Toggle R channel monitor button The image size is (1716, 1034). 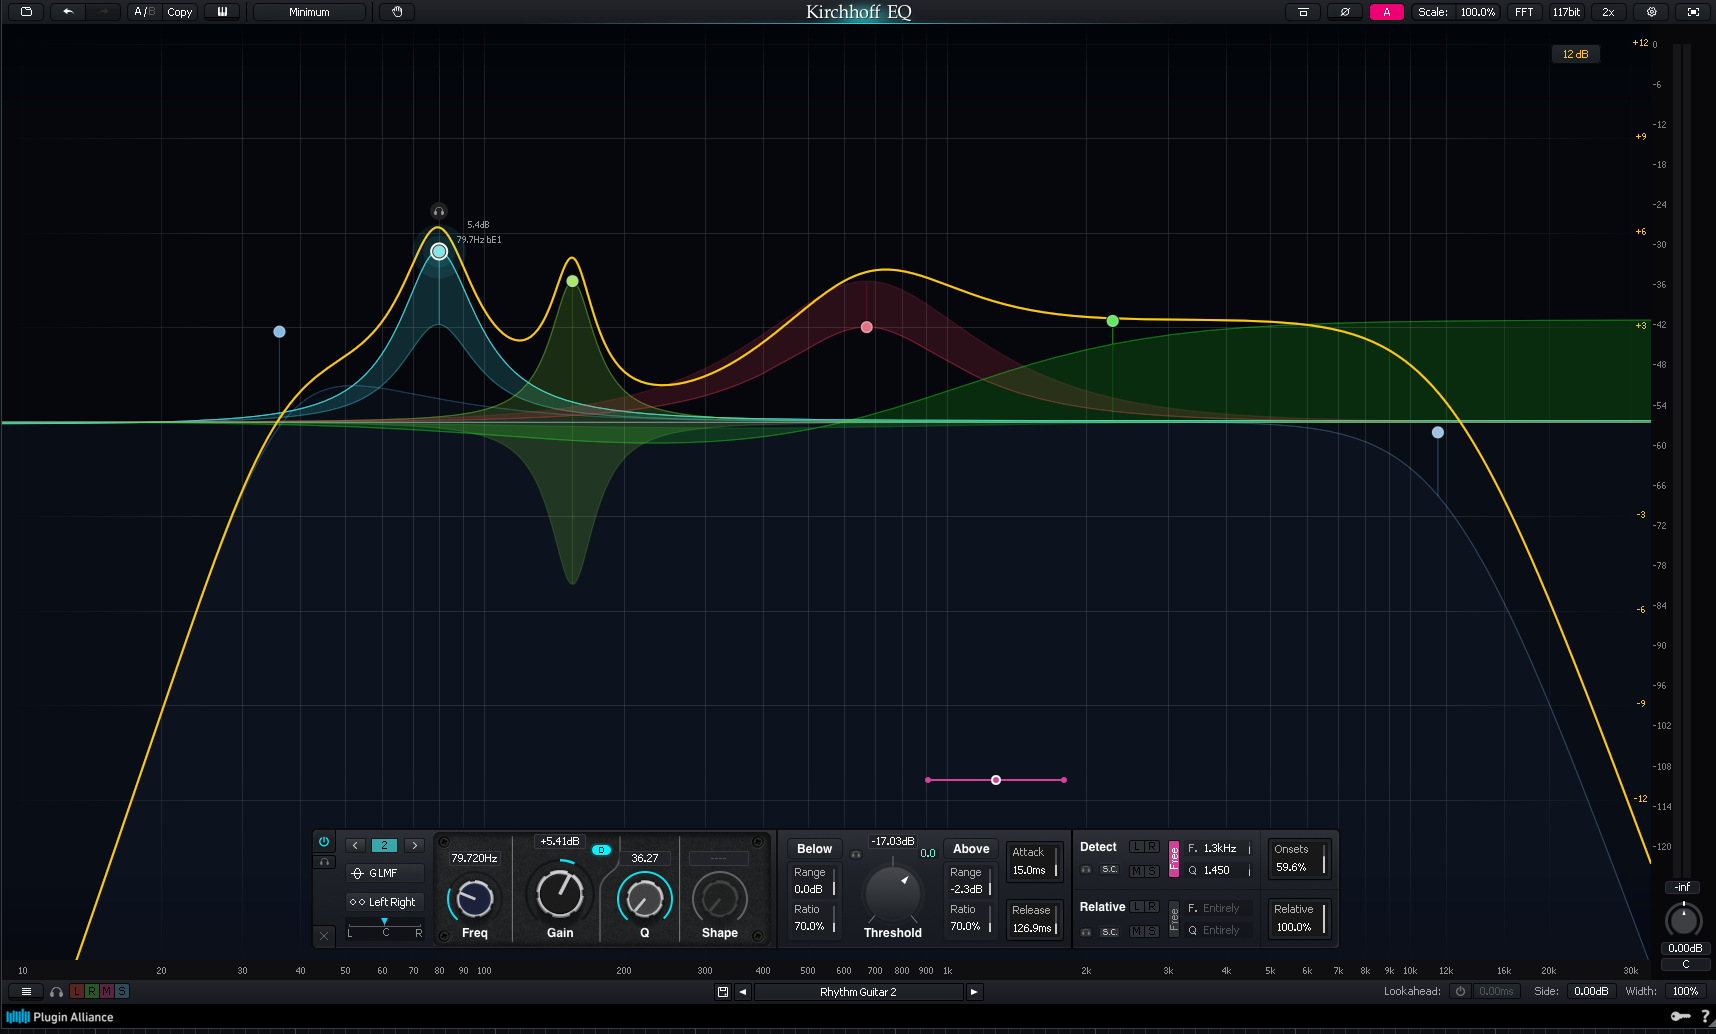pyautogui.click(x=92, y=991)
